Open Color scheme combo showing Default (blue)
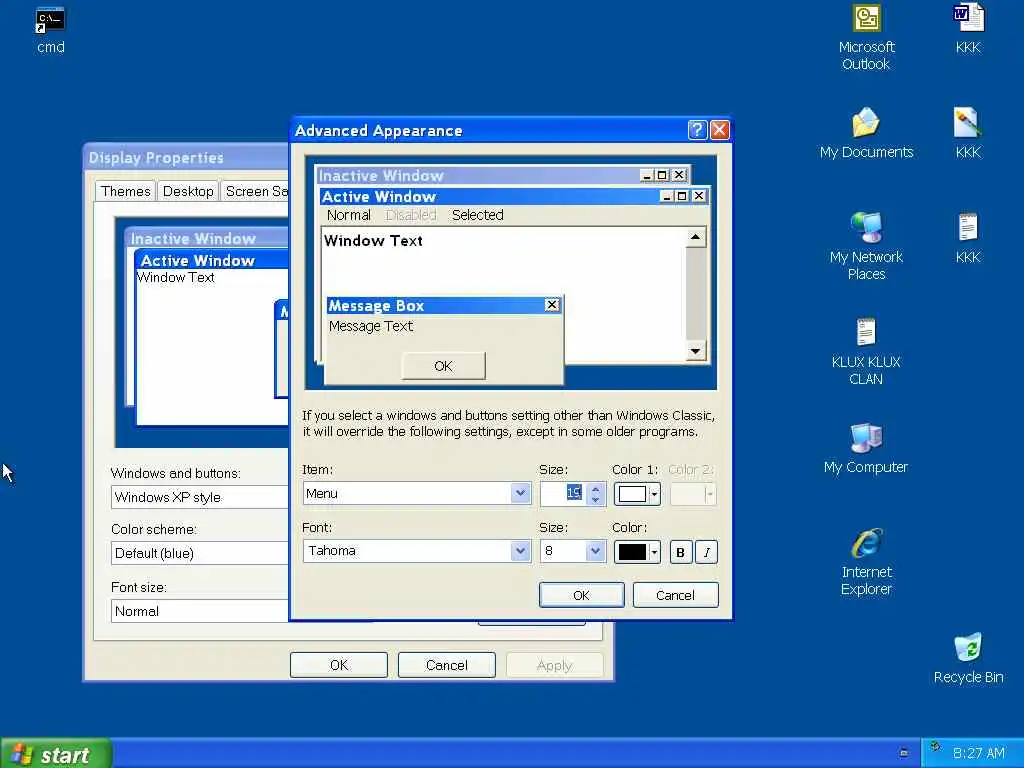The height and width of the screenshot is (768, 1024). (199, 553)
